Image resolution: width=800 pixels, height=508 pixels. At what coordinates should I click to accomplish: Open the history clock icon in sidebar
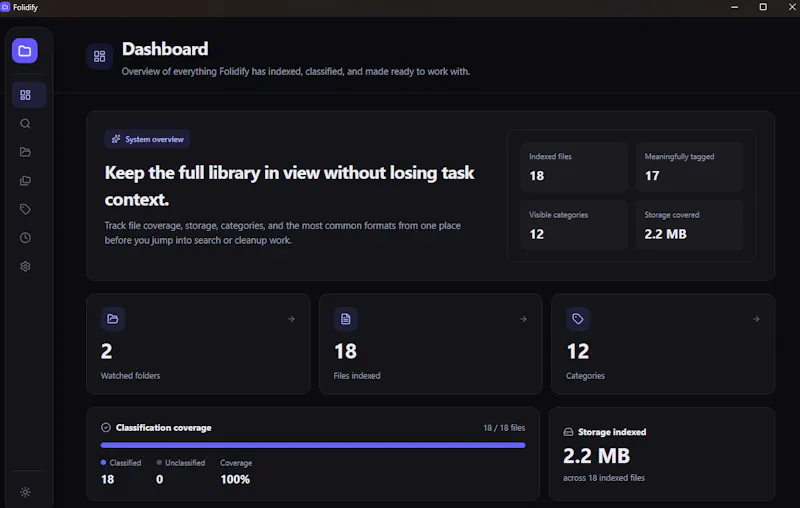coord(26,238)
